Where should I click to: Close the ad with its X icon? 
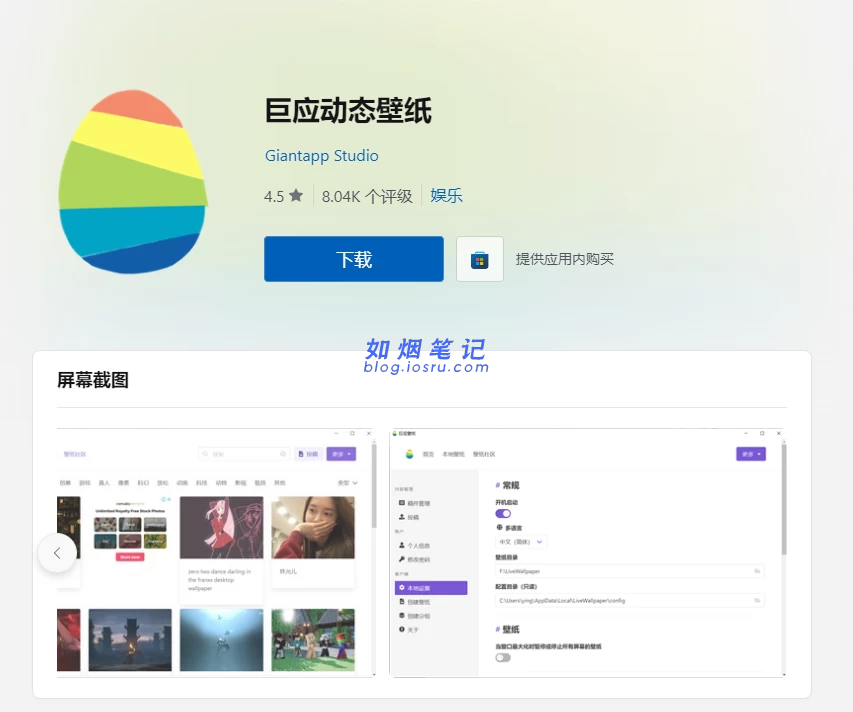click(x=169, y=499)
